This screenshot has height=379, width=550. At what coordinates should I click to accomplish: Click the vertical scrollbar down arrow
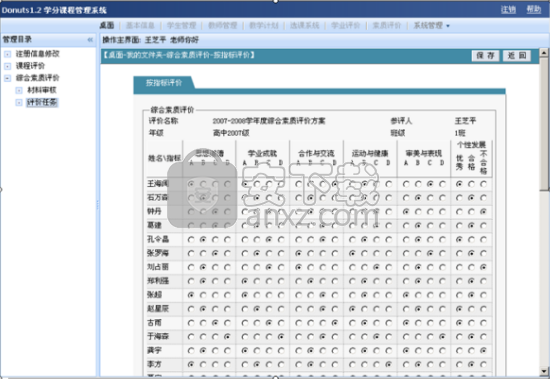click(x=544, y=371)
